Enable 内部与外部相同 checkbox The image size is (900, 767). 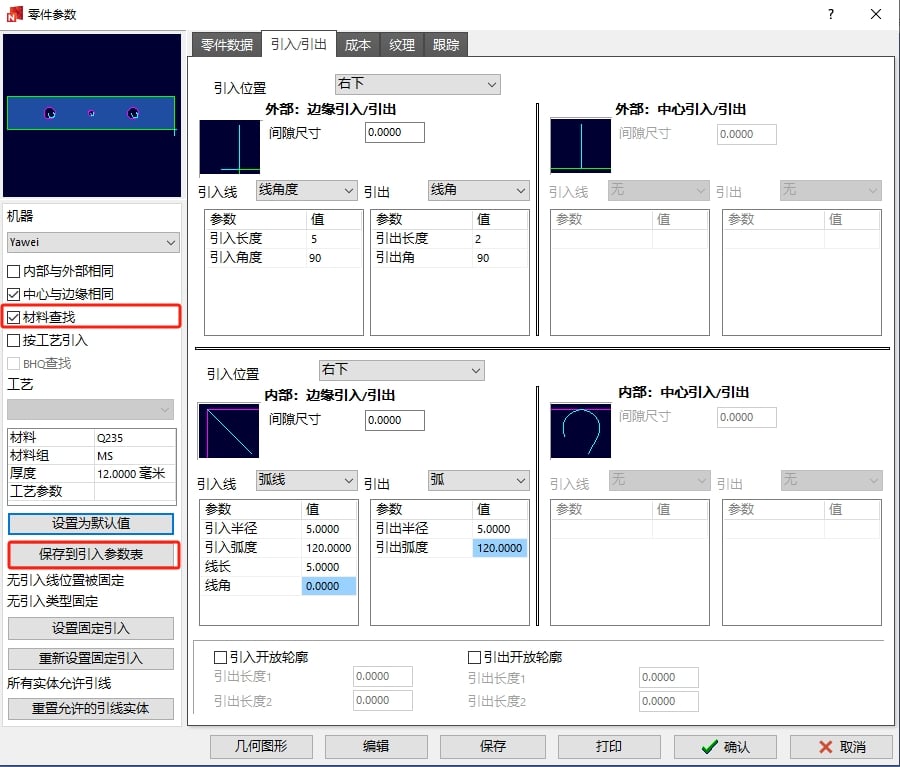(14, 271)
